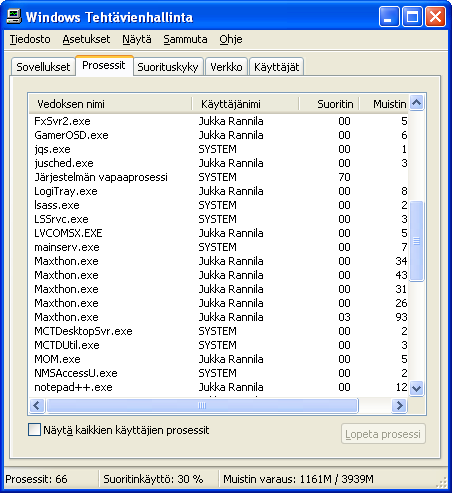Screen dimensions: 452x493
Task: Click the Task Manager title bar icon
Action: tap(14, 16)
